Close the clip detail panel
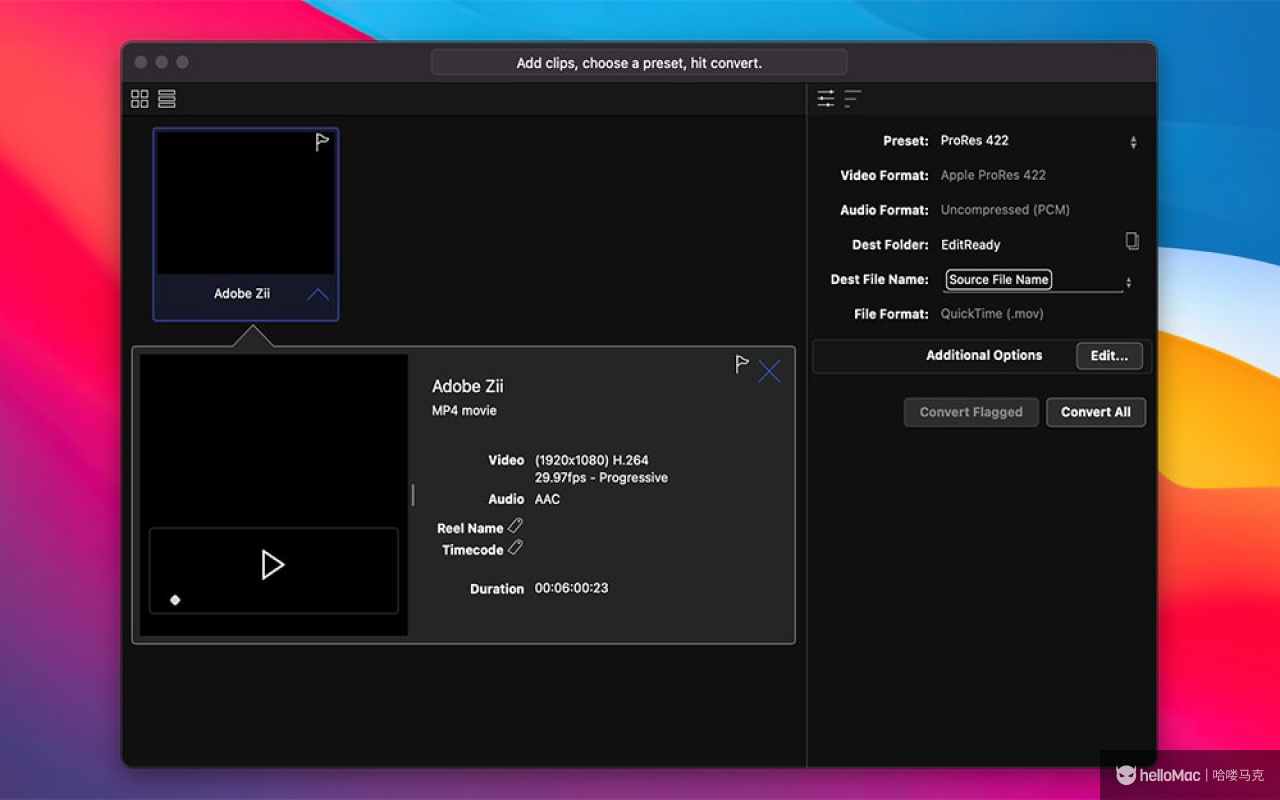1280x800 pixels. (769, 372)
